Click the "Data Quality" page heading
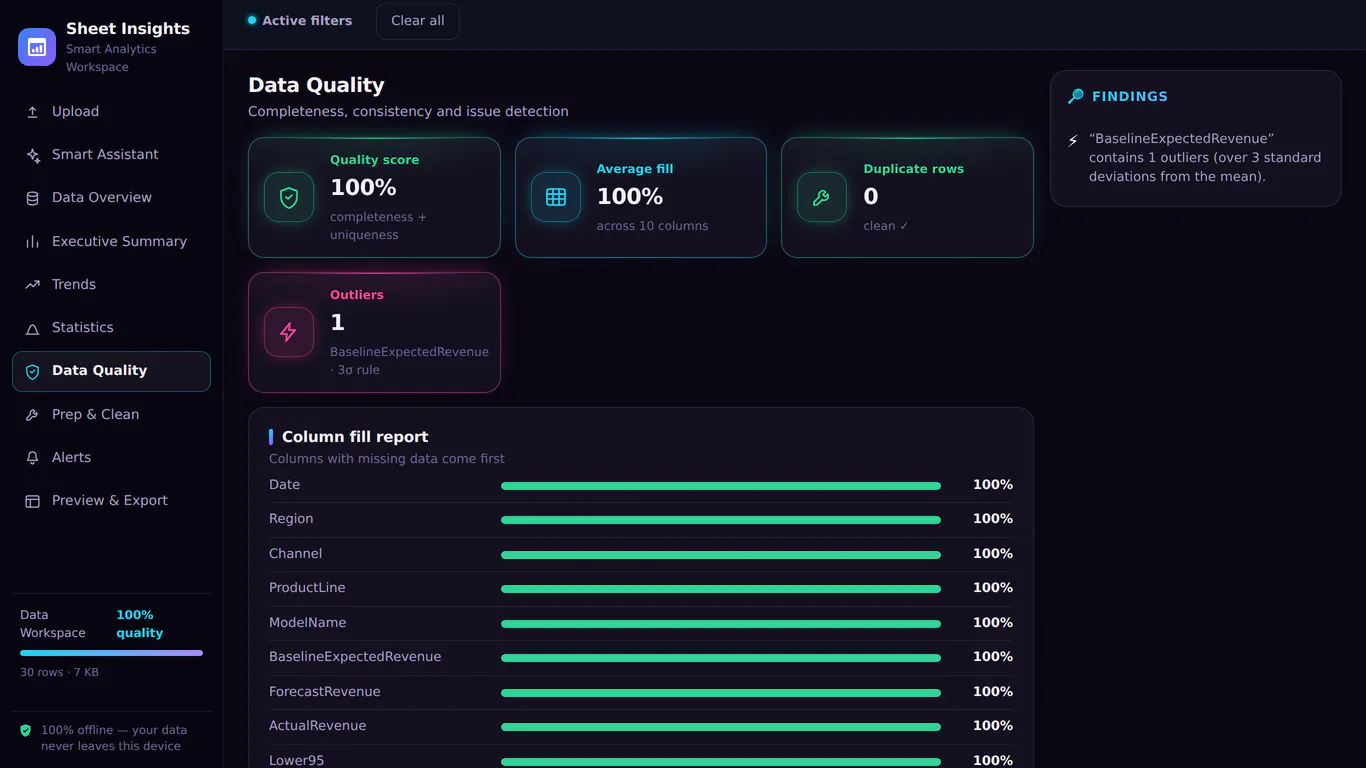The height and width of the screenshot is (768, 1366). tap(316, 86)
